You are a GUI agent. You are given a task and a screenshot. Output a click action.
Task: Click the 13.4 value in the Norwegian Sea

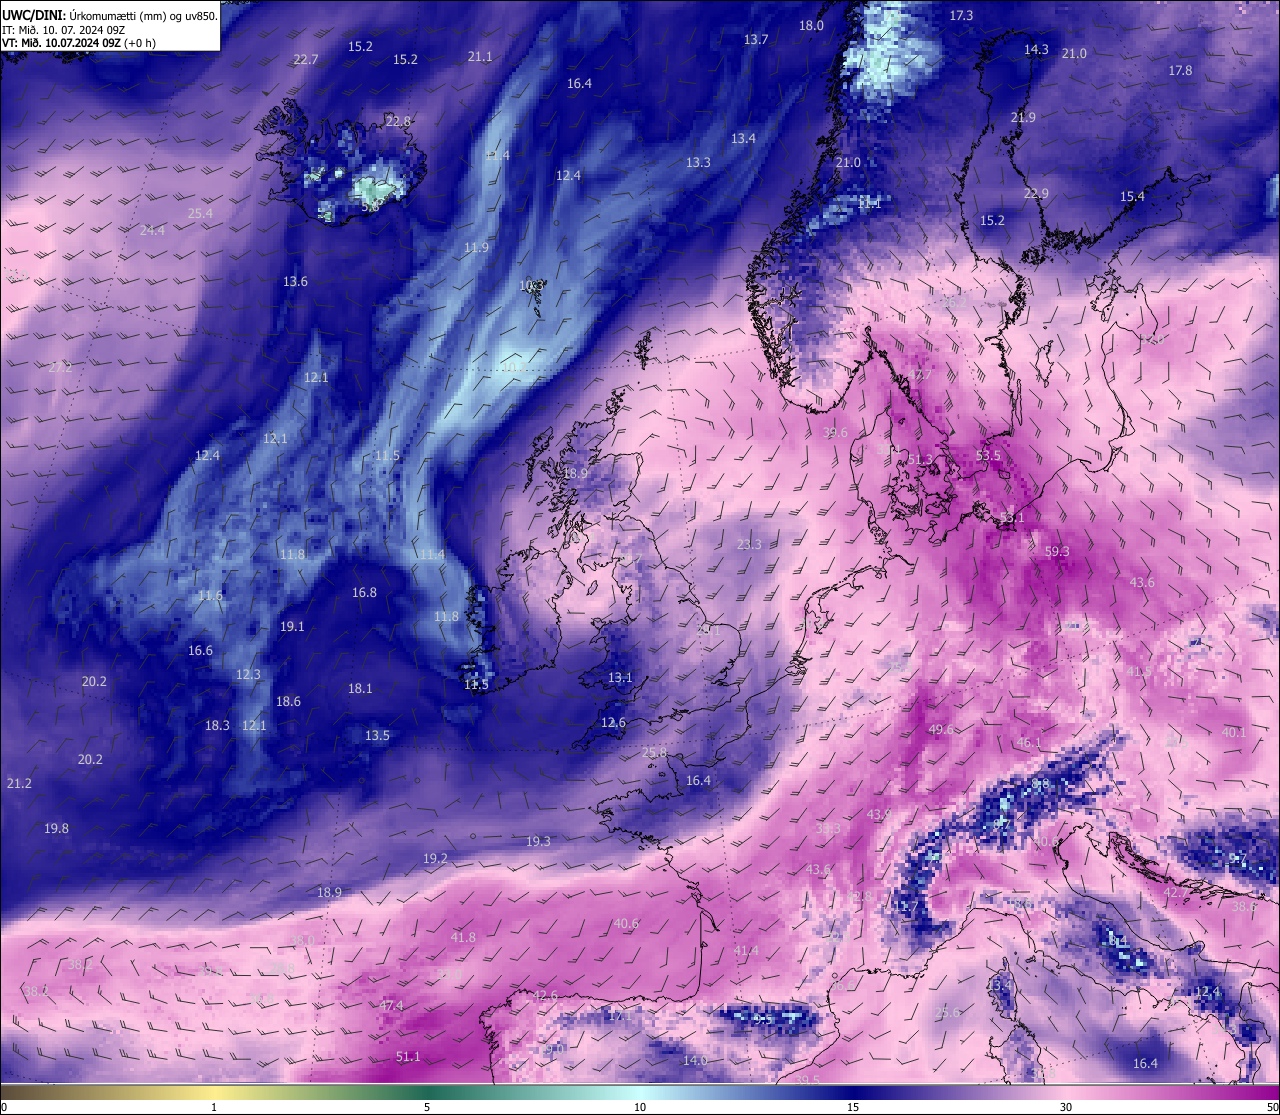point(743,139)
